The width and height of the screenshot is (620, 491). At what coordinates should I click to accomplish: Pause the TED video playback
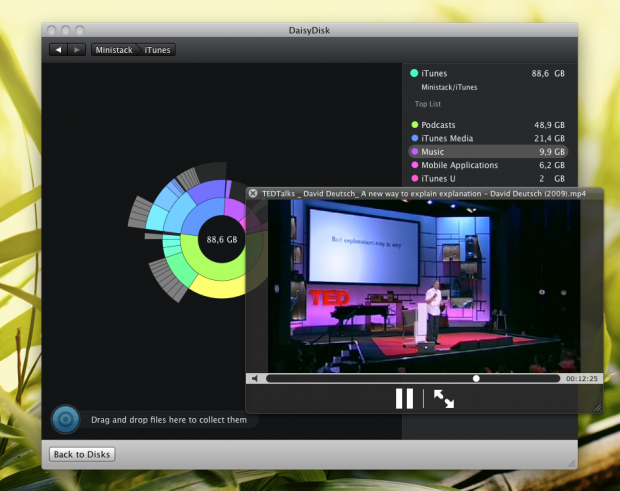[404, 398]
